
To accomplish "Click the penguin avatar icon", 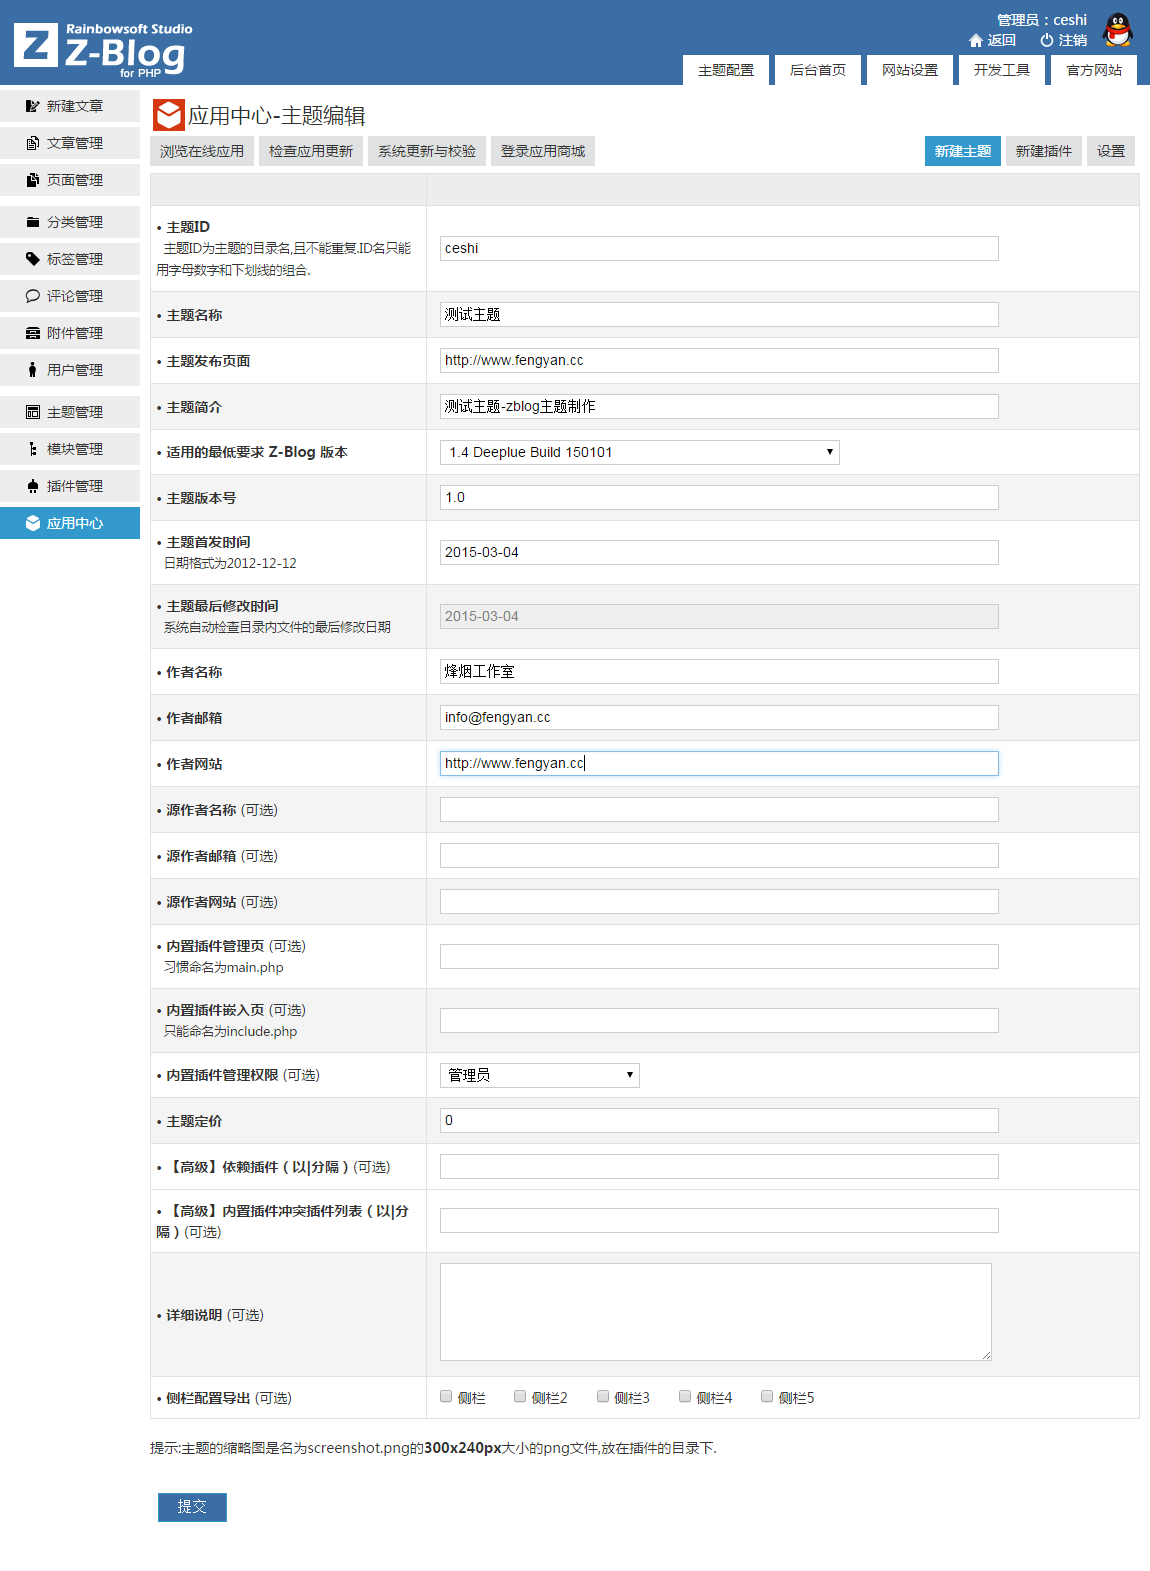I will tap(1118, 30).
